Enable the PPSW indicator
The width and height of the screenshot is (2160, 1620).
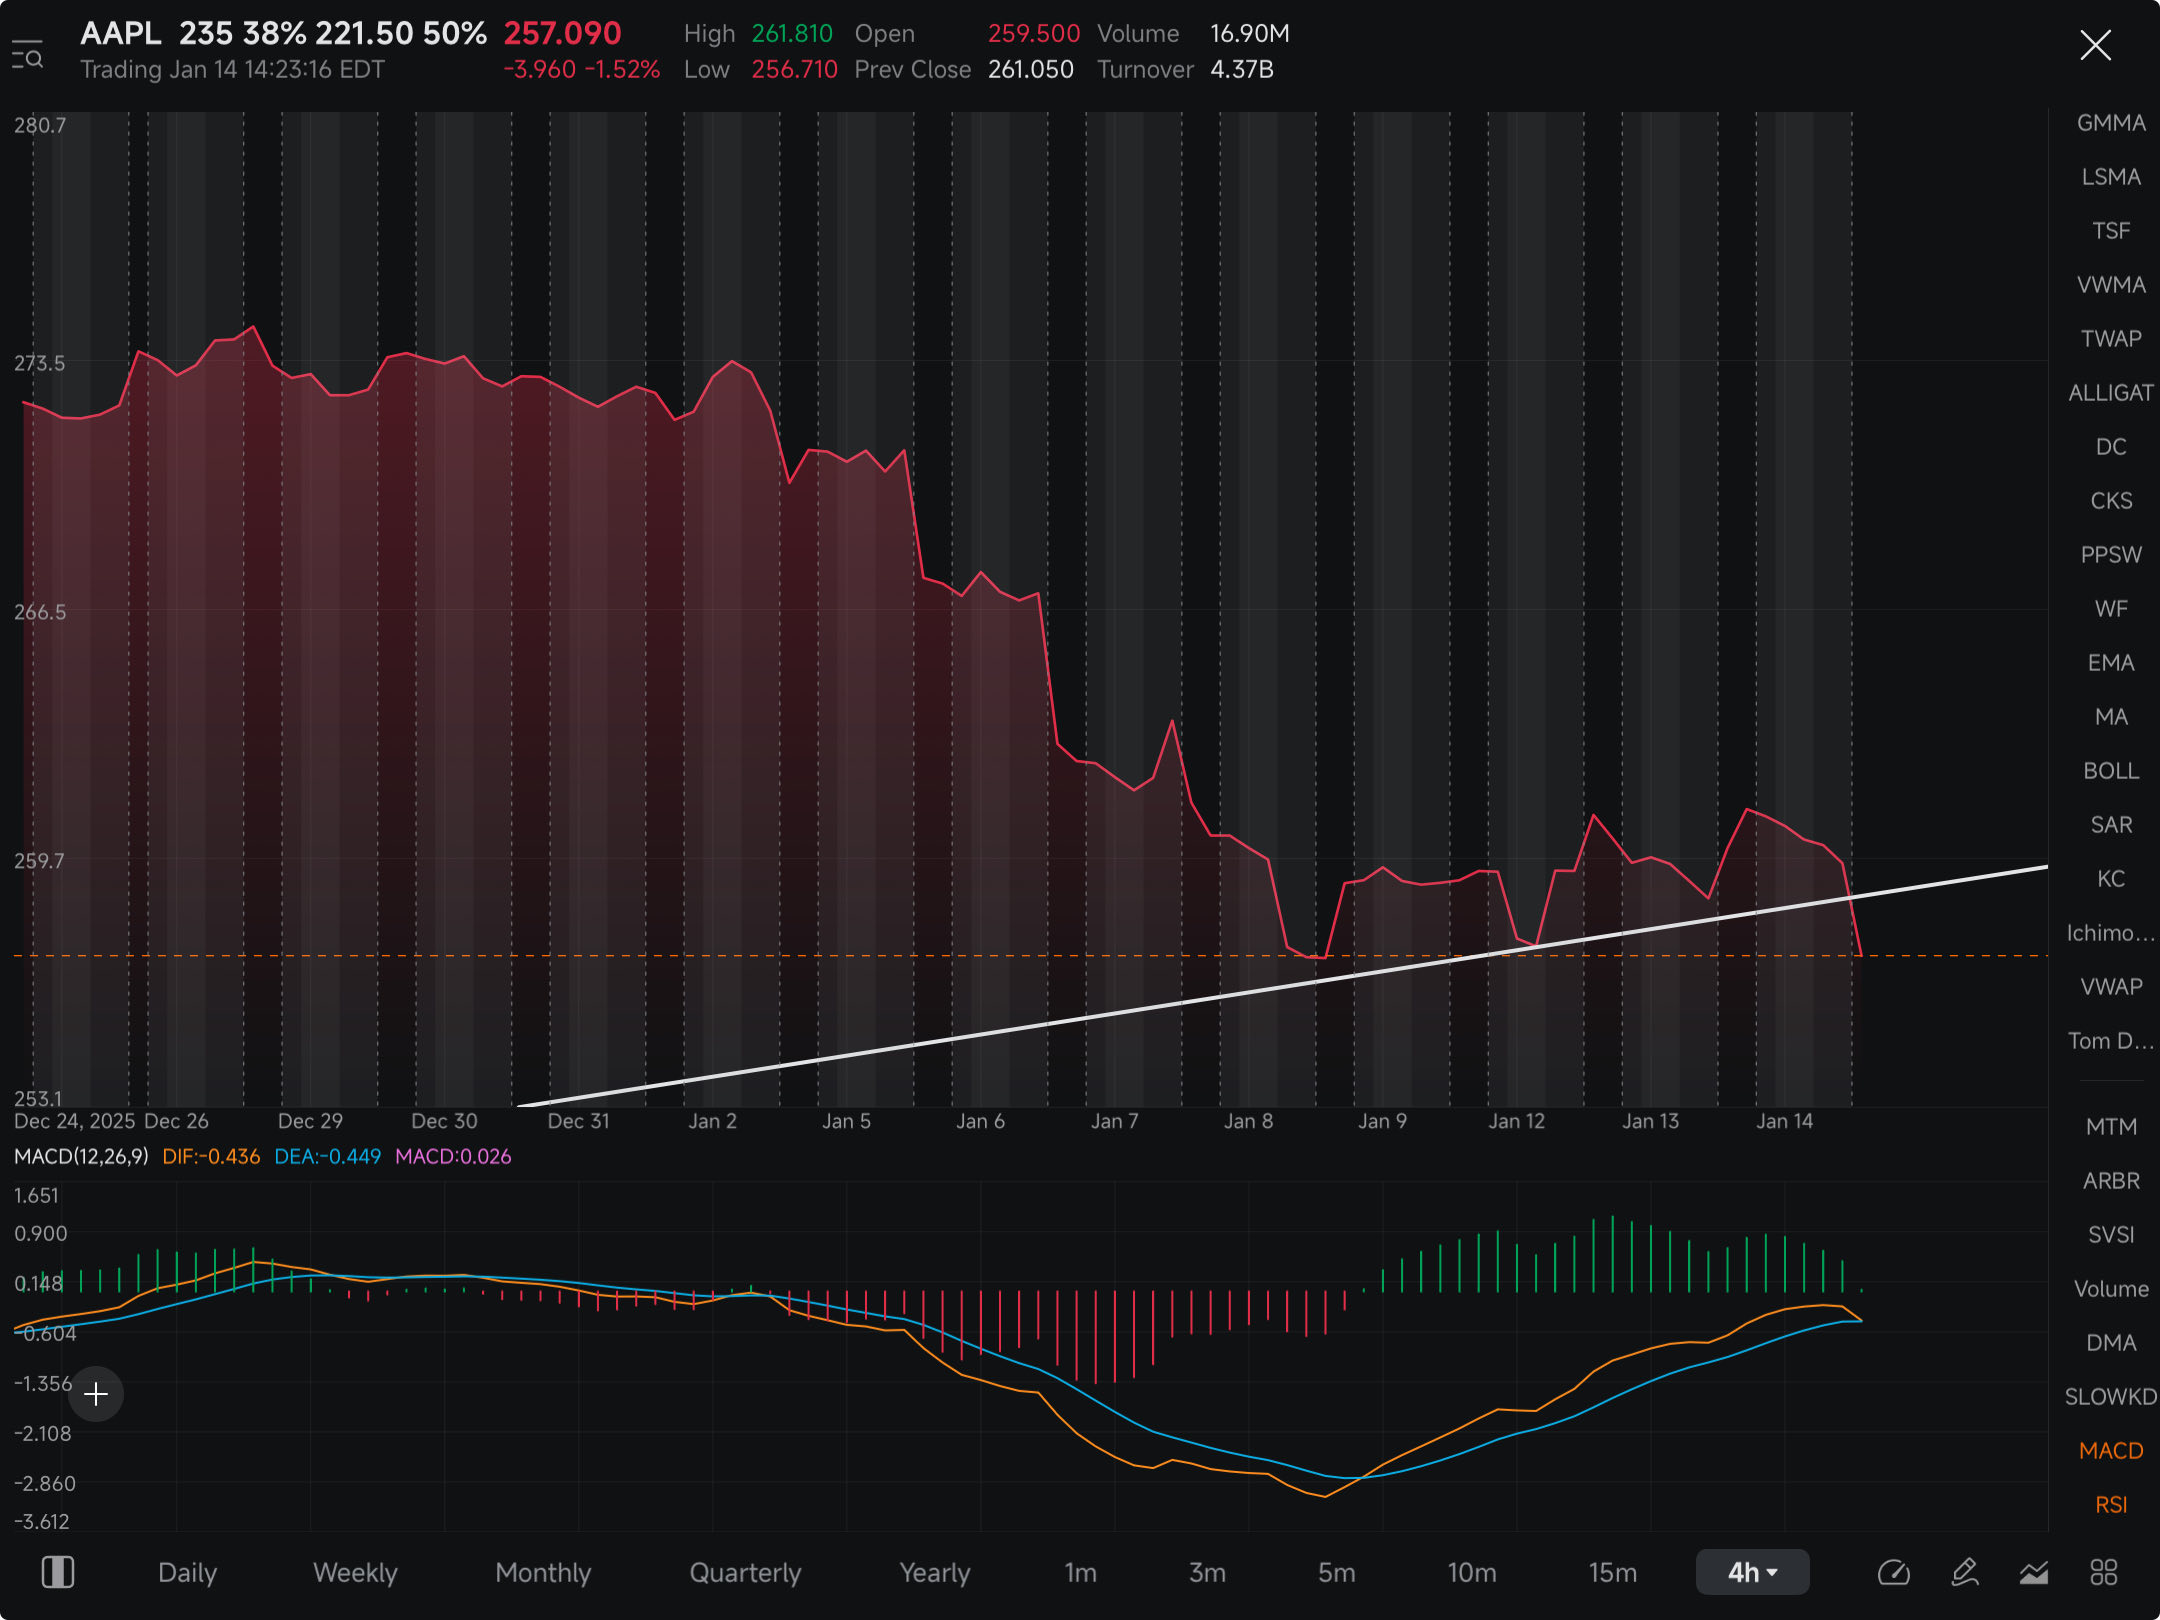coord(2111,555)
